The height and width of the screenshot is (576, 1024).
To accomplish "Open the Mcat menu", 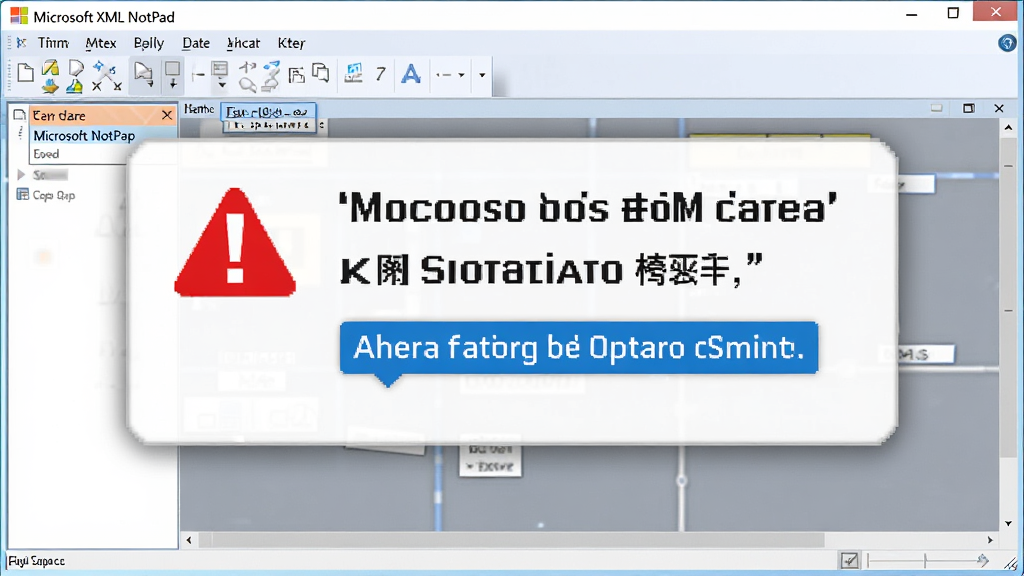I will (243, 43).
